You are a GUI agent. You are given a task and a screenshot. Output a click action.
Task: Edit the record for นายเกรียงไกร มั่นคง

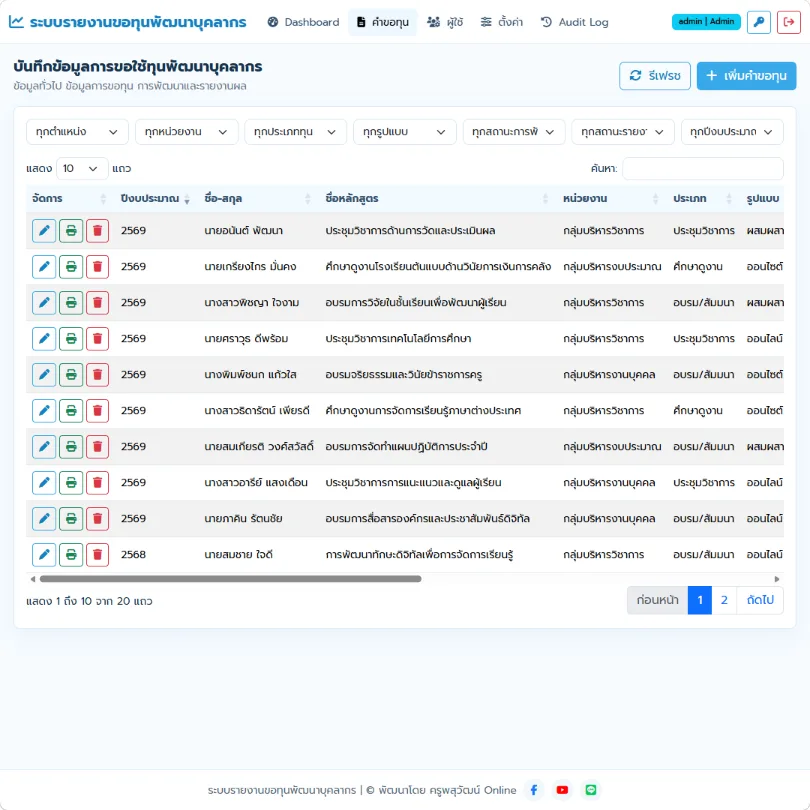click(44, 267)
